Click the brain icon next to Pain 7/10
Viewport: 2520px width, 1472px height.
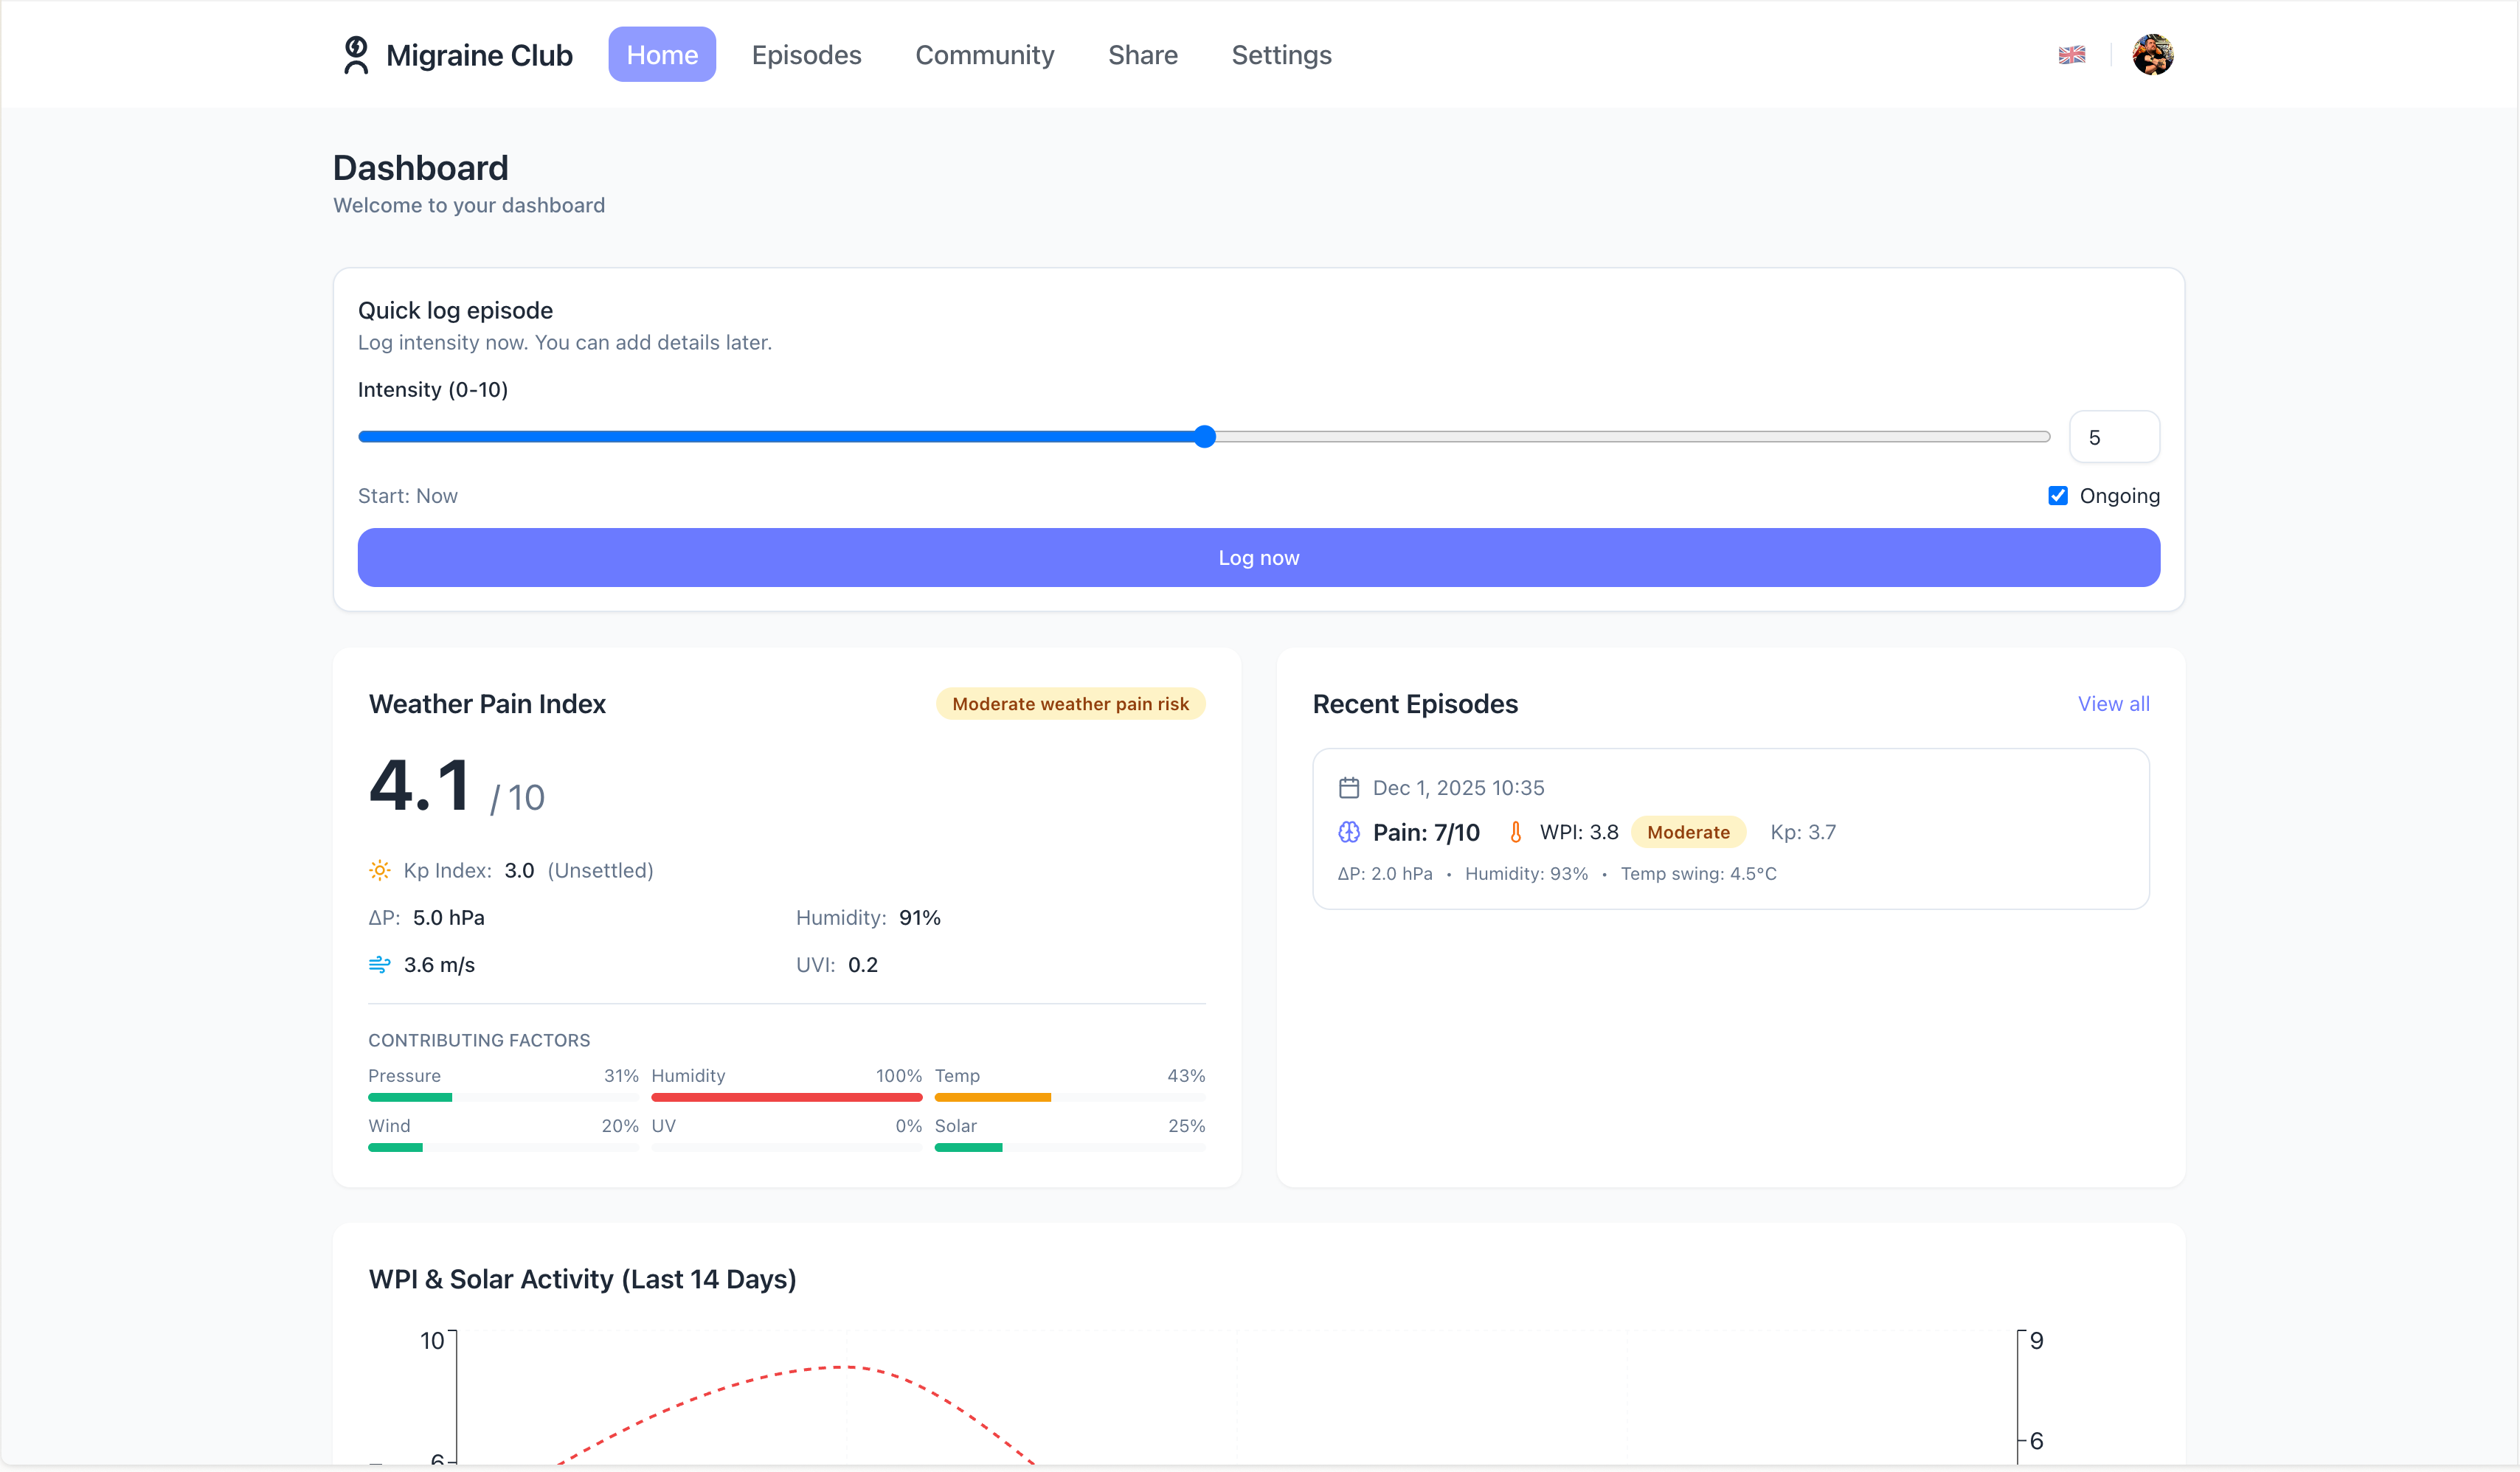1348,832
